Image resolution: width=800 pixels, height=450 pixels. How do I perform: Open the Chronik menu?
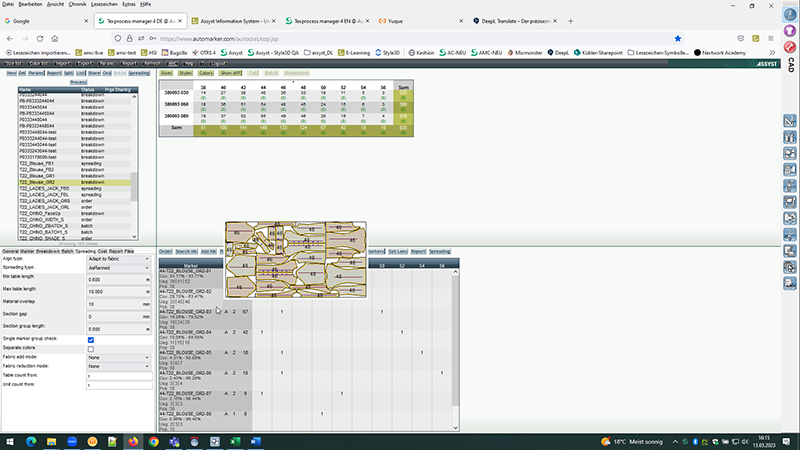[78, 5]
